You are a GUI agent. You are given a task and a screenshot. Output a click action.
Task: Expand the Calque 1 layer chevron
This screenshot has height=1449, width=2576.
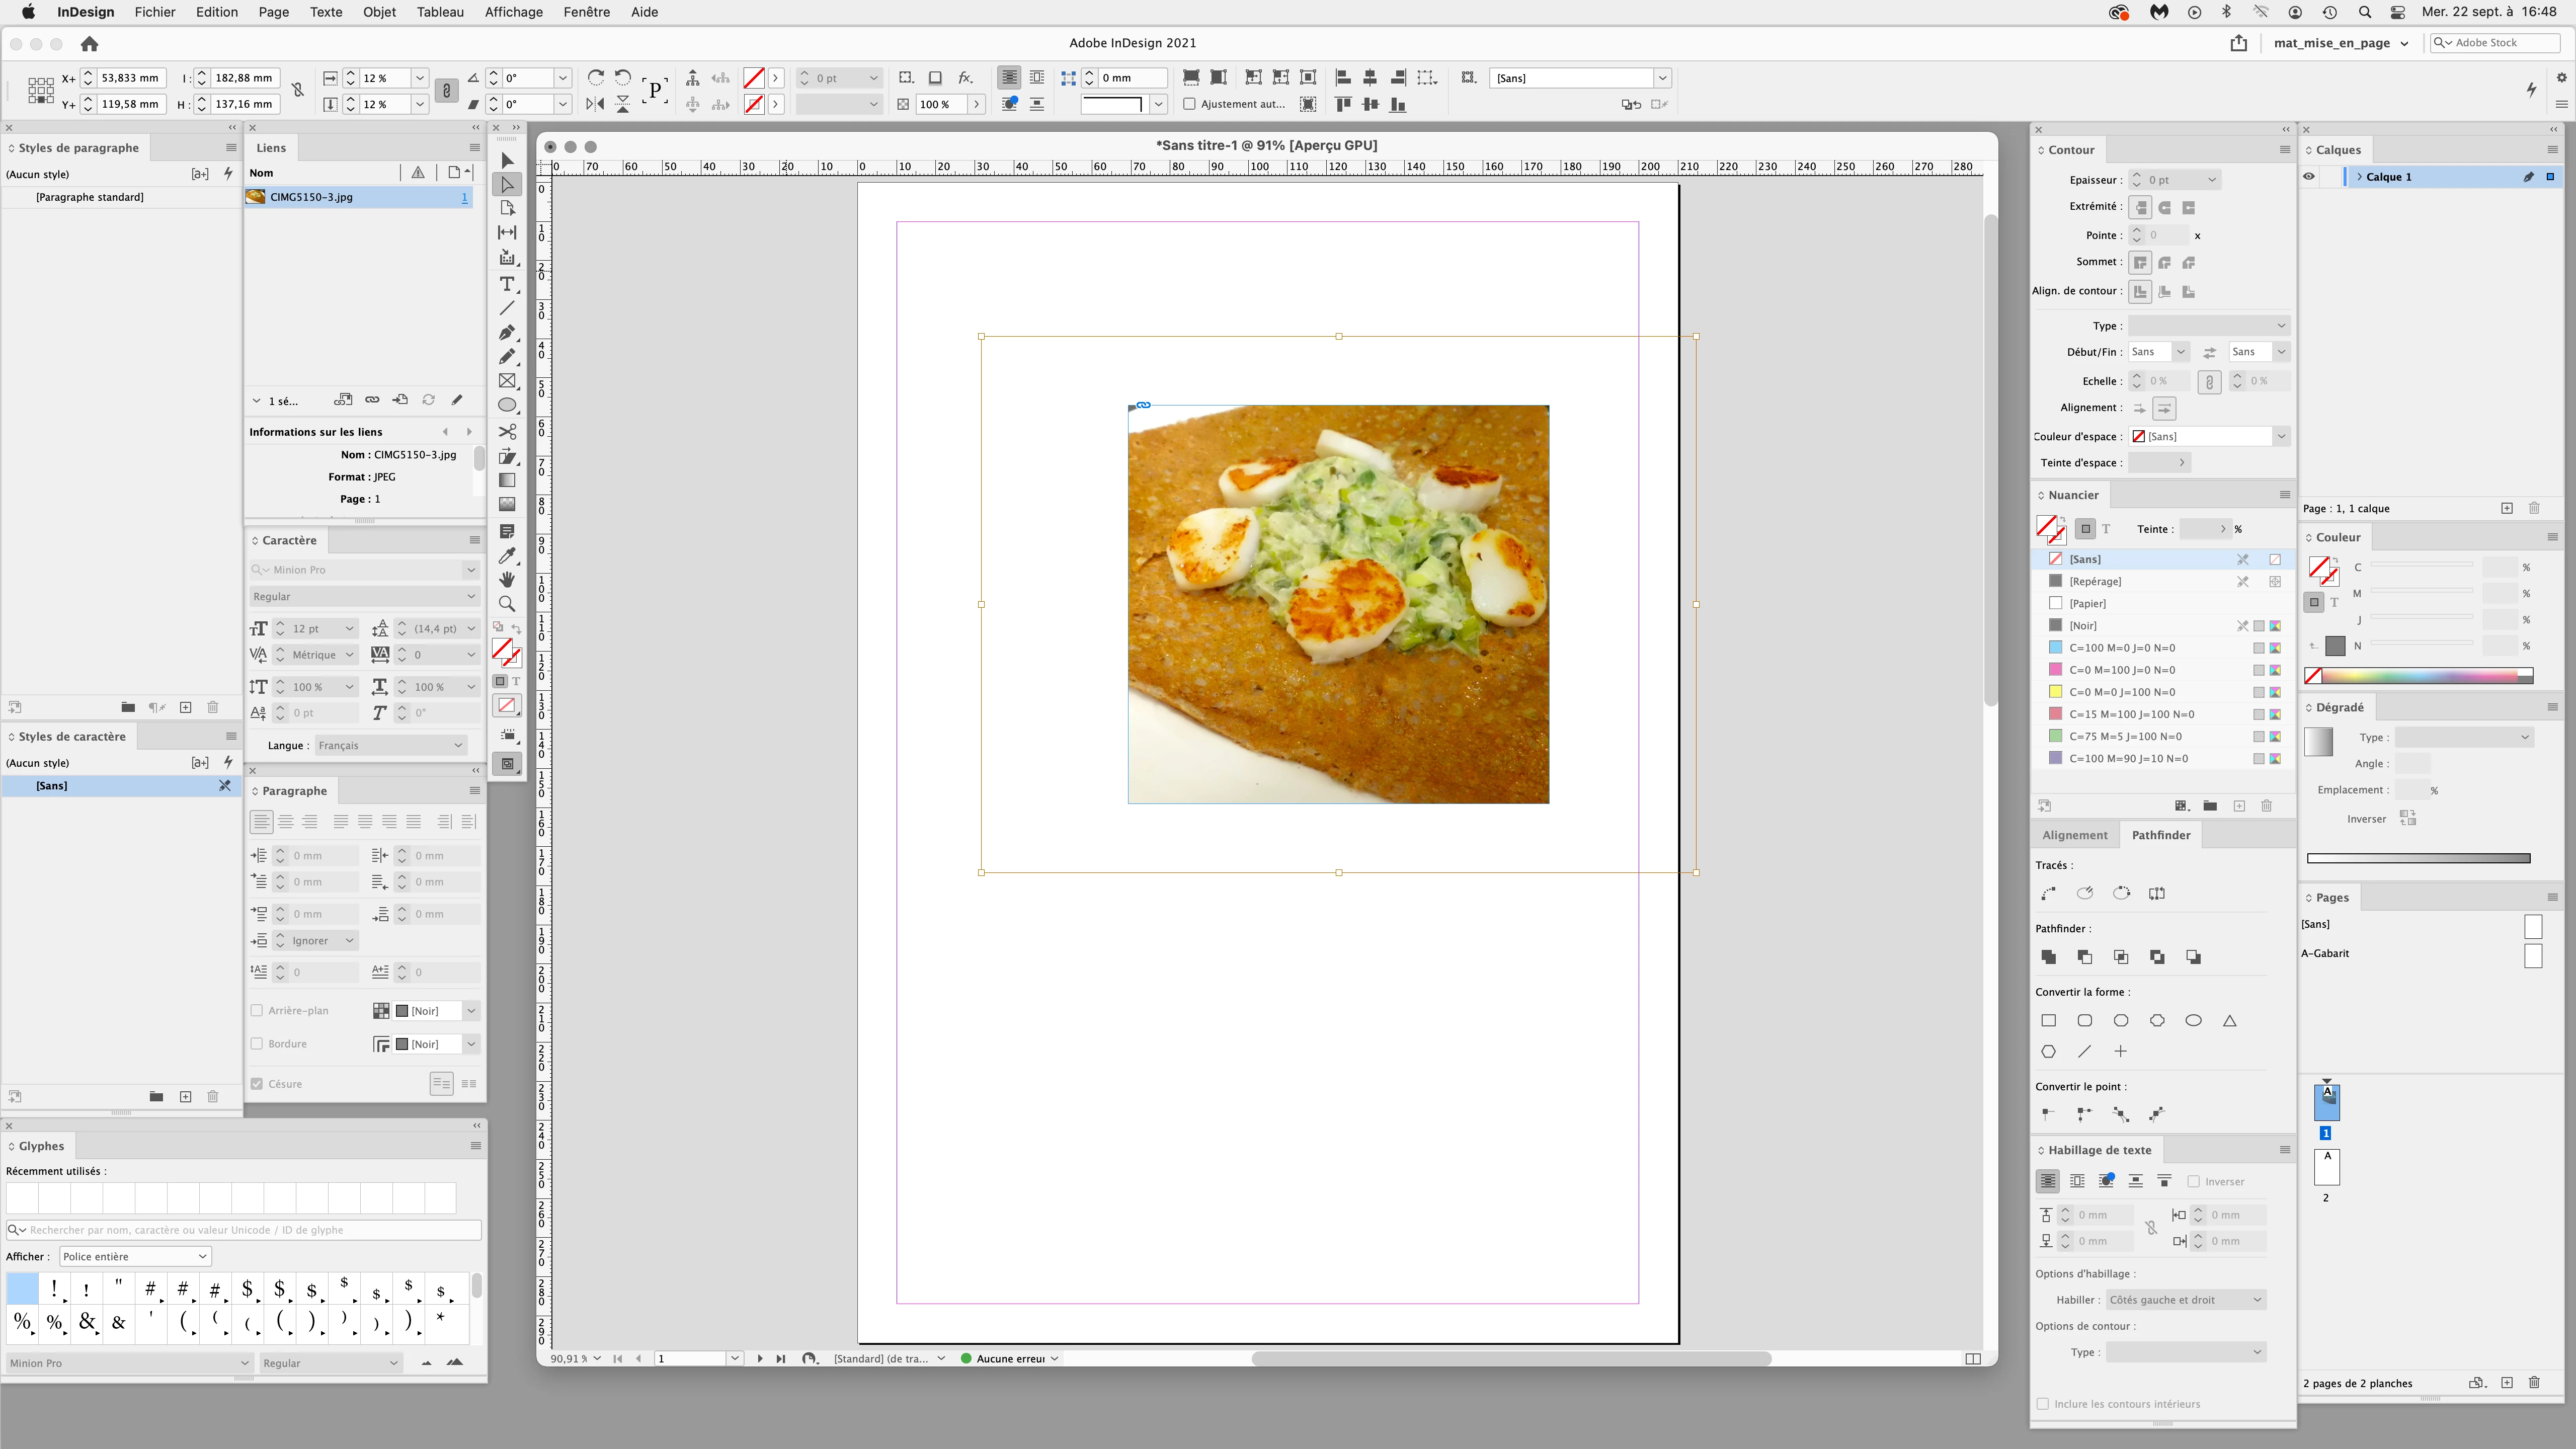tap(2360, 177)
